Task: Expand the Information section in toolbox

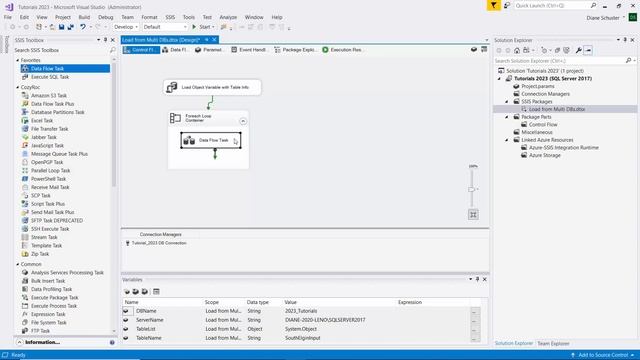Action: 20,342
